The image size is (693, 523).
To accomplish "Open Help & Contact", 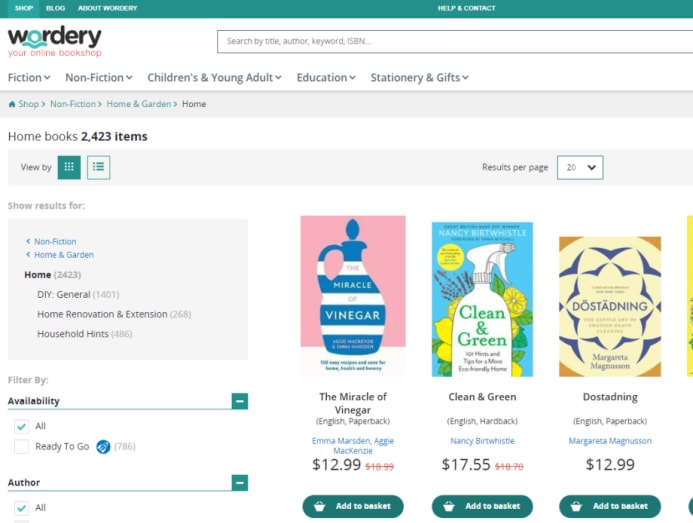I will (x=466, y=8).
